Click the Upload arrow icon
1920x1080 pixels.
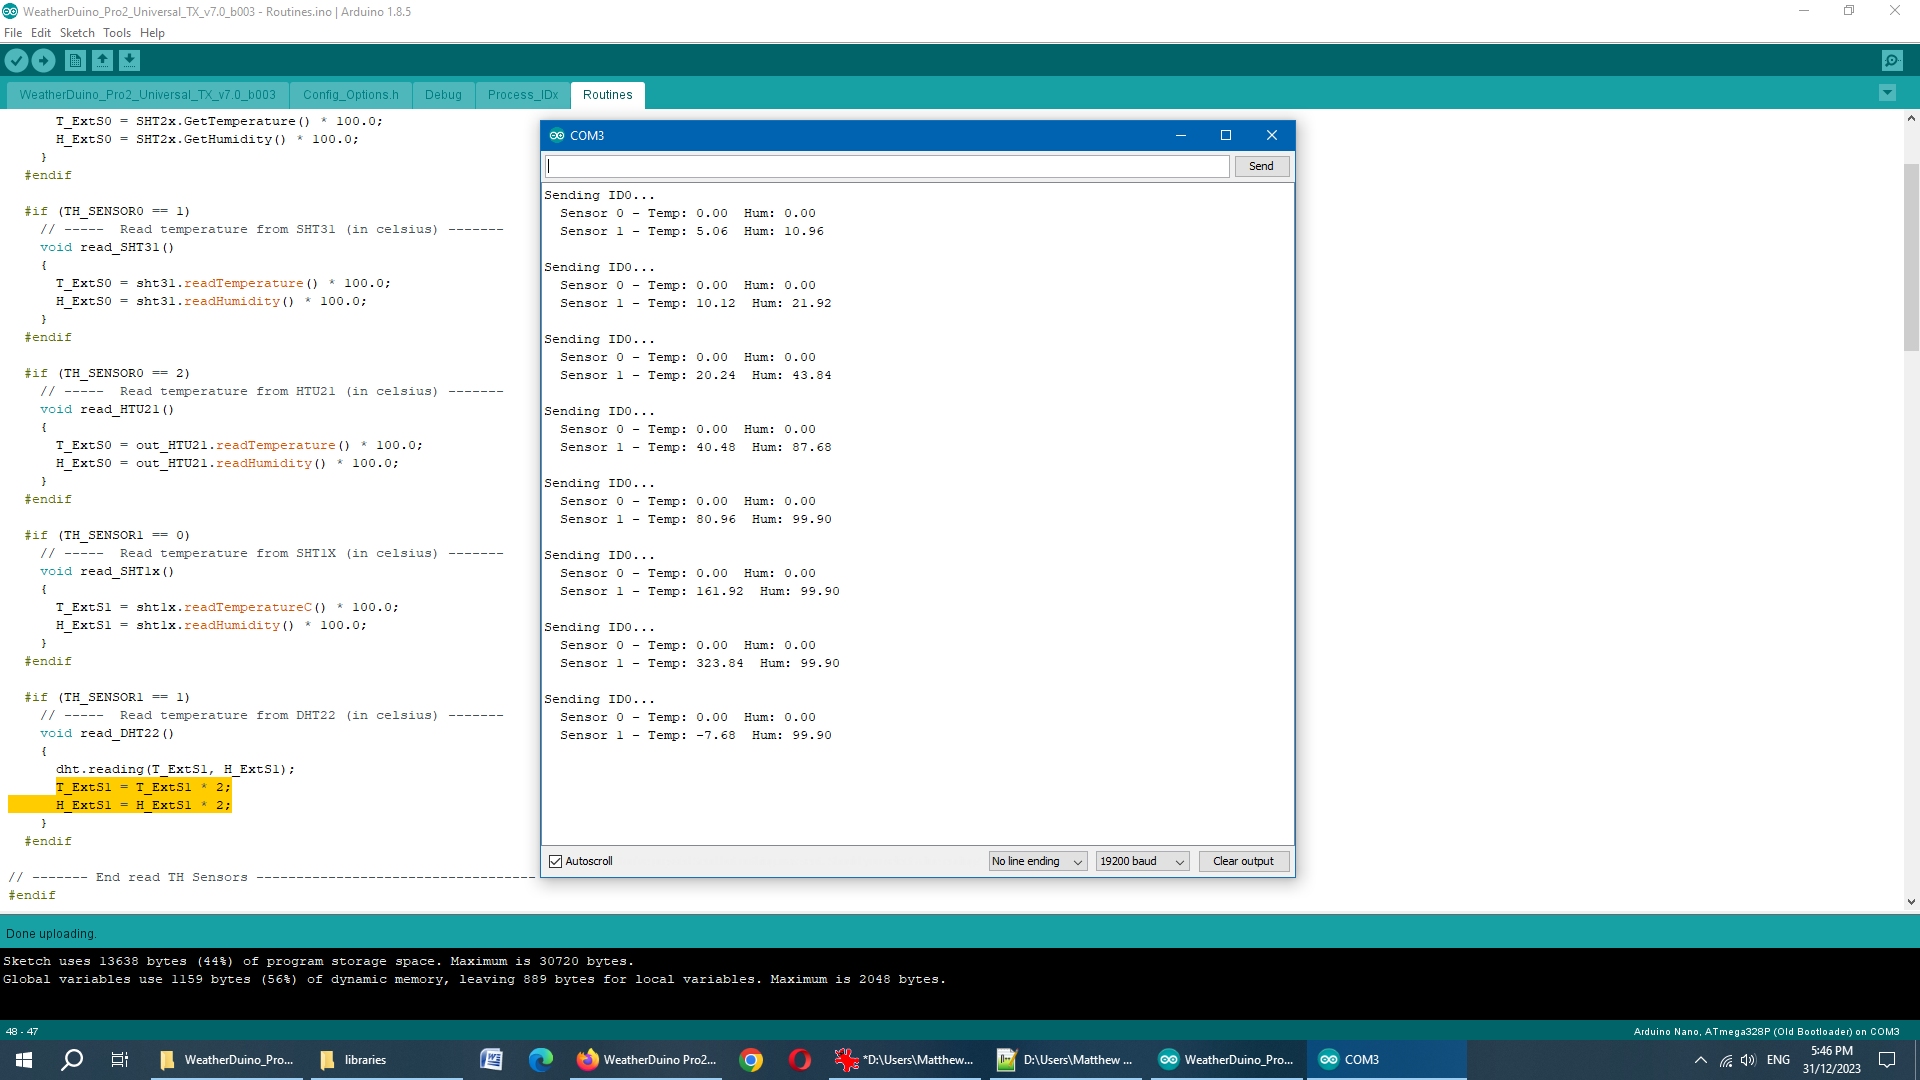click(x=44, y=61)
